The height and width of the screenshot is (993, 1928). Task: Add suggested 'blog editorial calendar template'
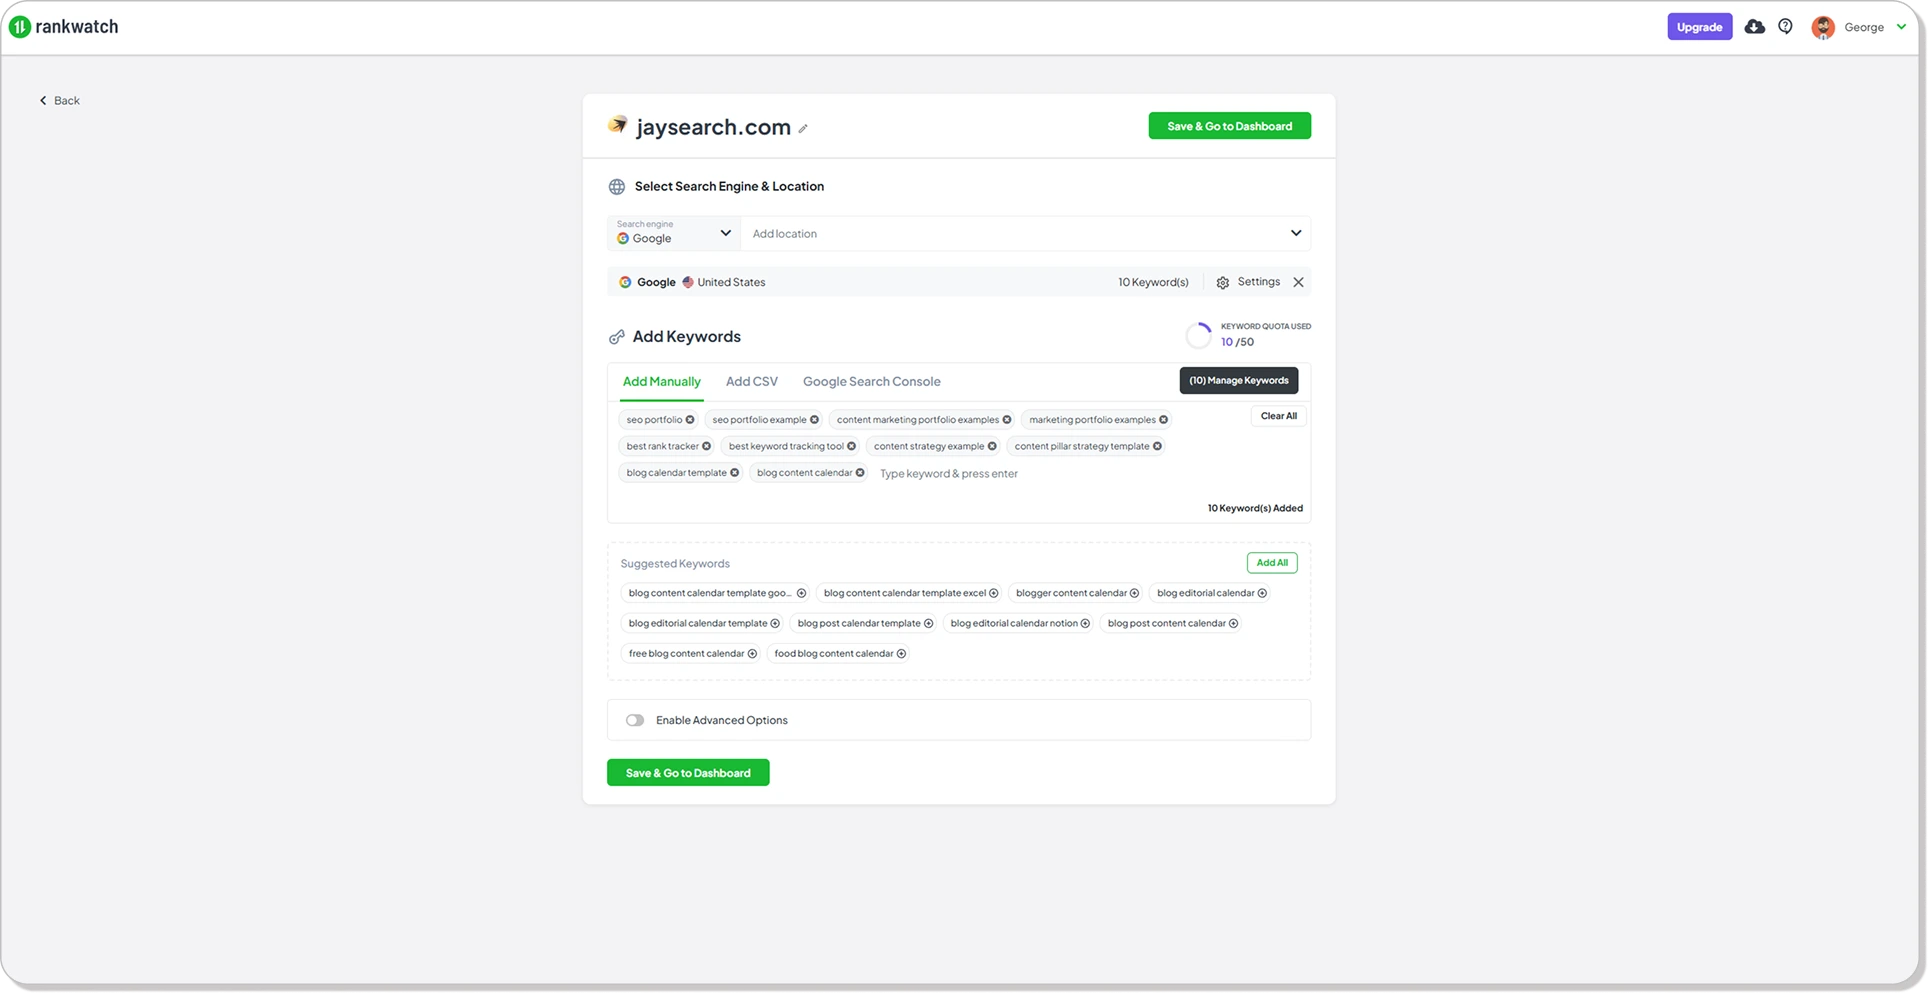tap(775, 623)
